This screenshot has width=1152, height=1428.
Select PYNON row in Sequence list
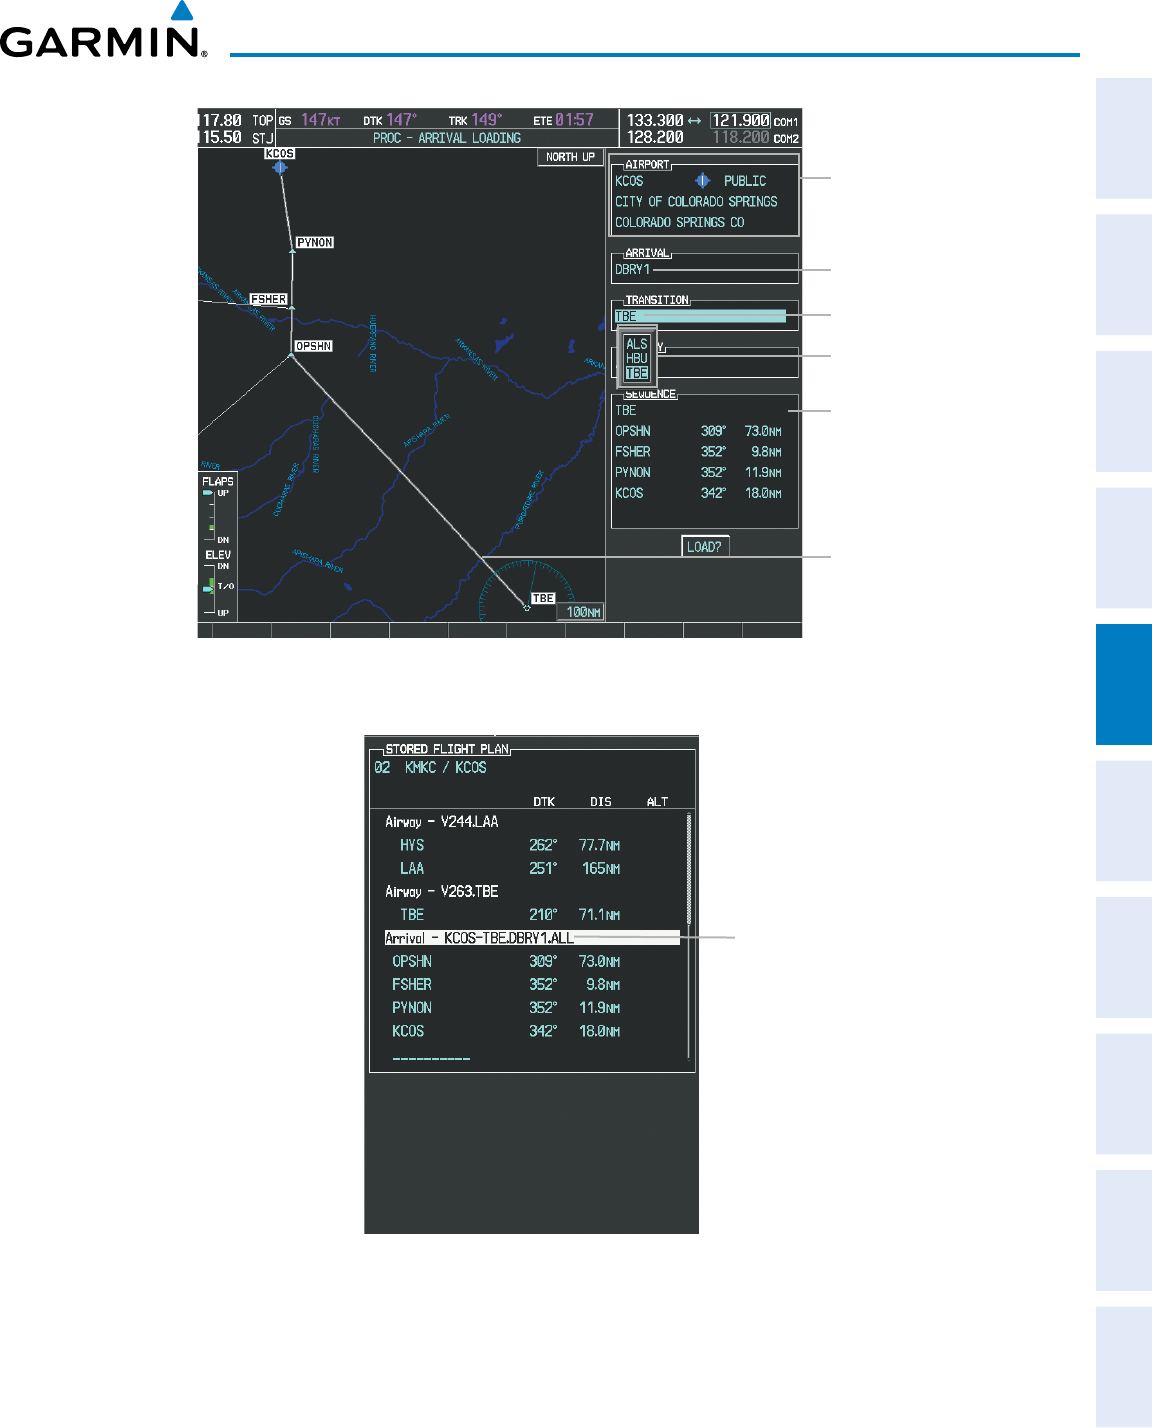coord(699,472)
